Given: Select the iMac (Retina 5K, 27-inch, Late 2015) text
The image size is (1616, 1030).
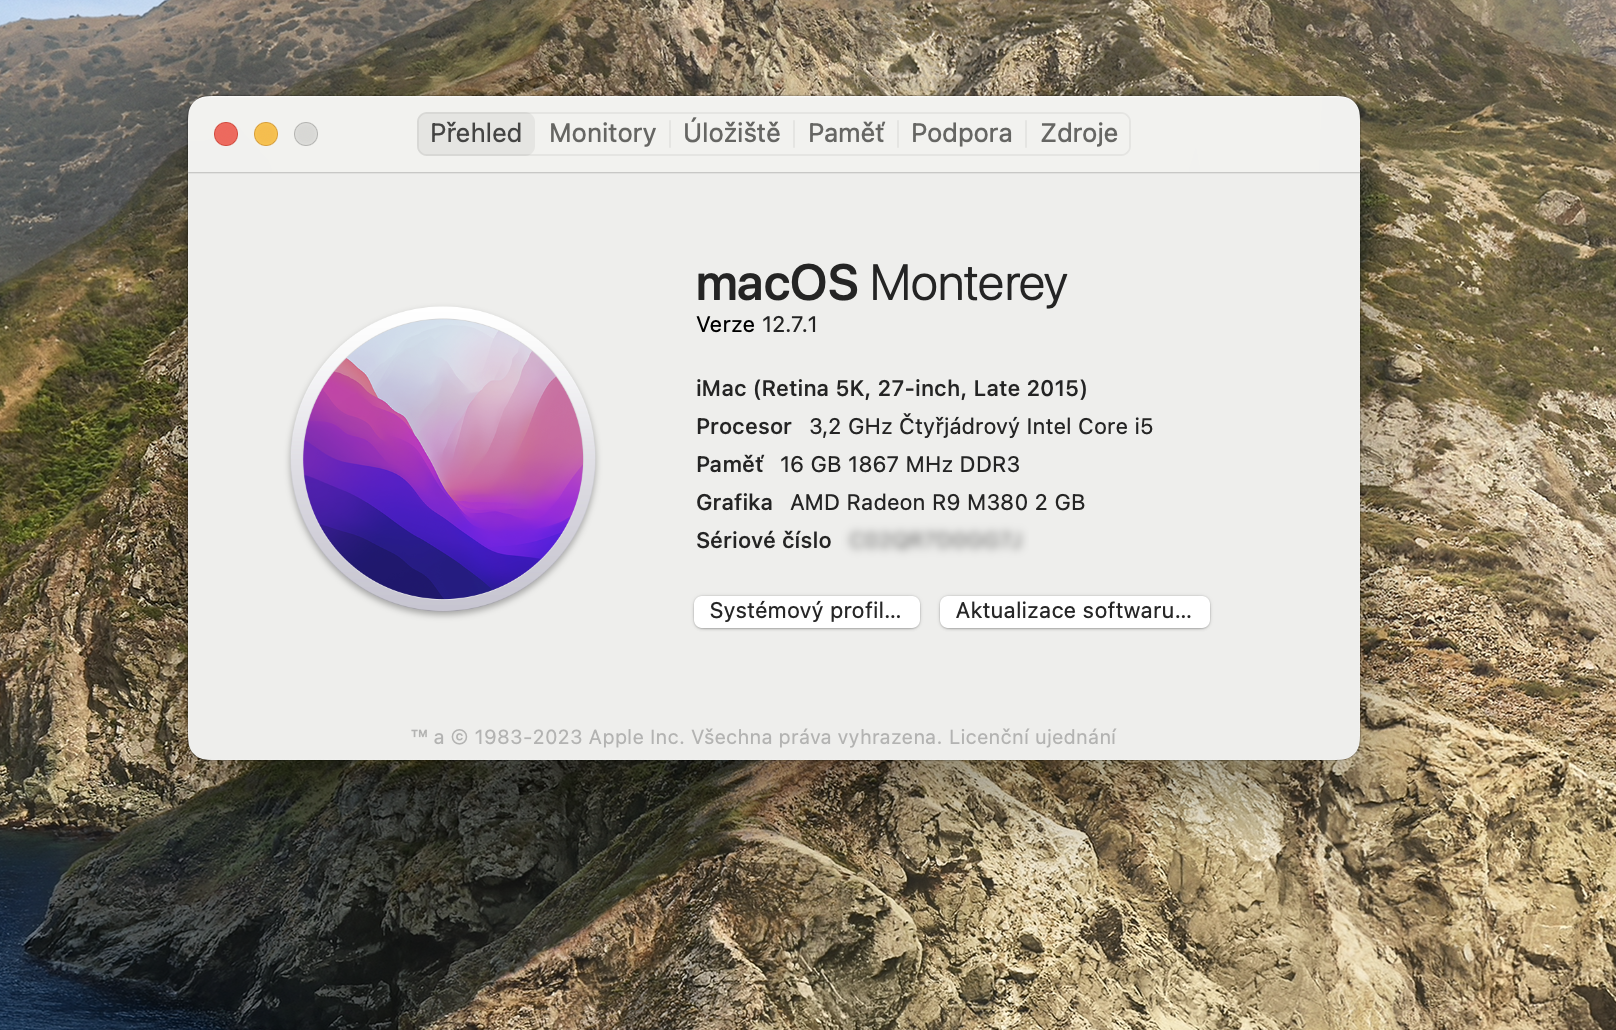Looking at the screenshot, I should 892,388.
